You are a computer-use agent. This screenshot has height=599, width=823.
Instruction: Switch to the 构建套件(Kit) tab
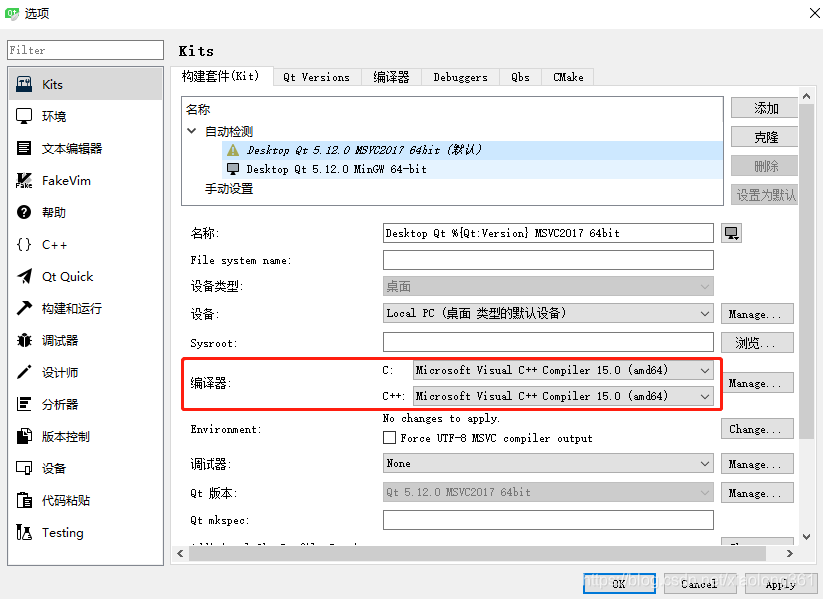click(221, 77)
